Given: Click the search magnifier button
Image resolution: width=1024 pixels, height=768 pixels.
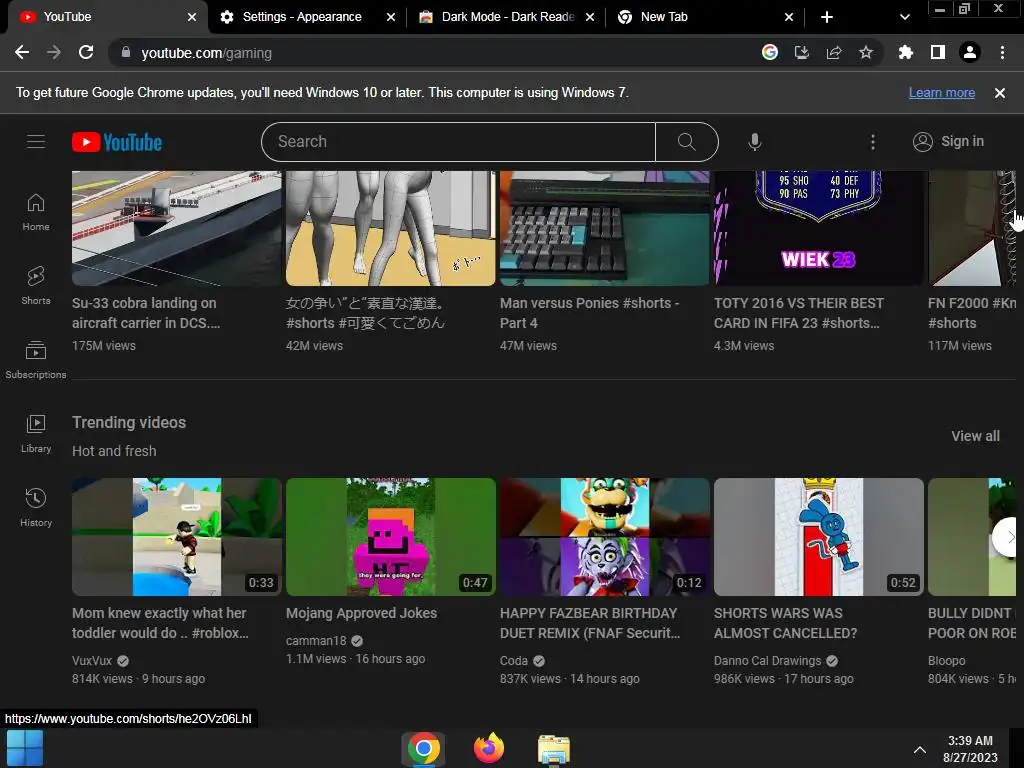Looking at the screenshot, I should pos(686,142).
